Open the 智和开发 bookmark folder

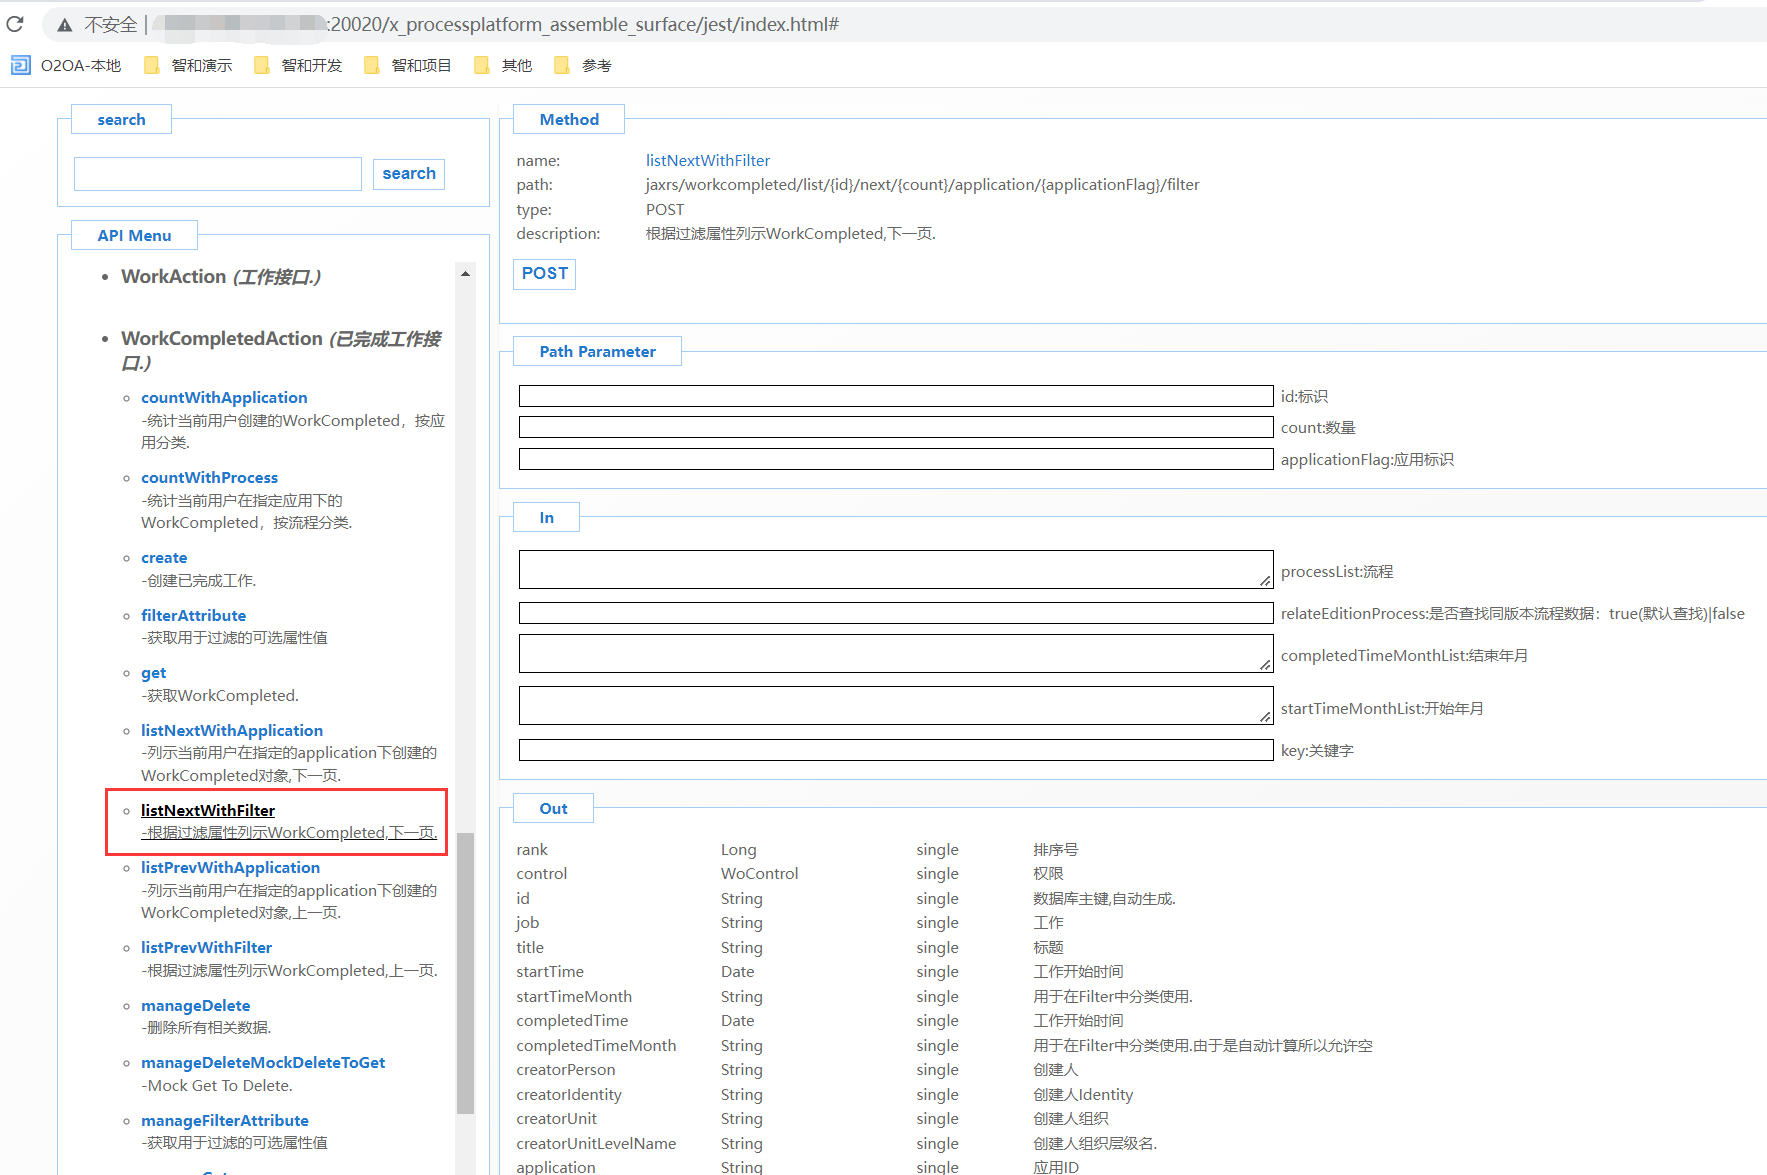coord(299,66)
